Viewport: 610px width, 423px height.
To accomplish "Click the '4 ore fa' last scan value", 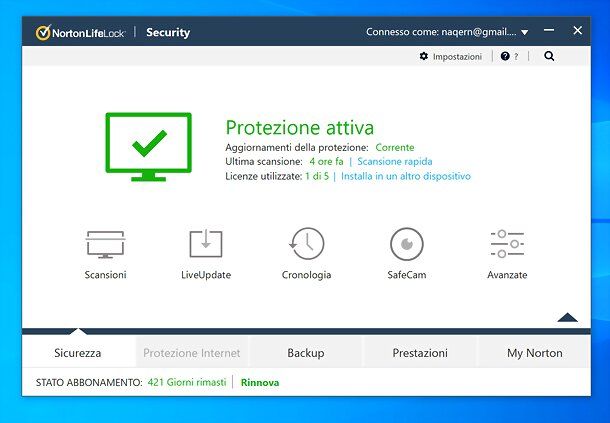I will (x=326, y=161).
